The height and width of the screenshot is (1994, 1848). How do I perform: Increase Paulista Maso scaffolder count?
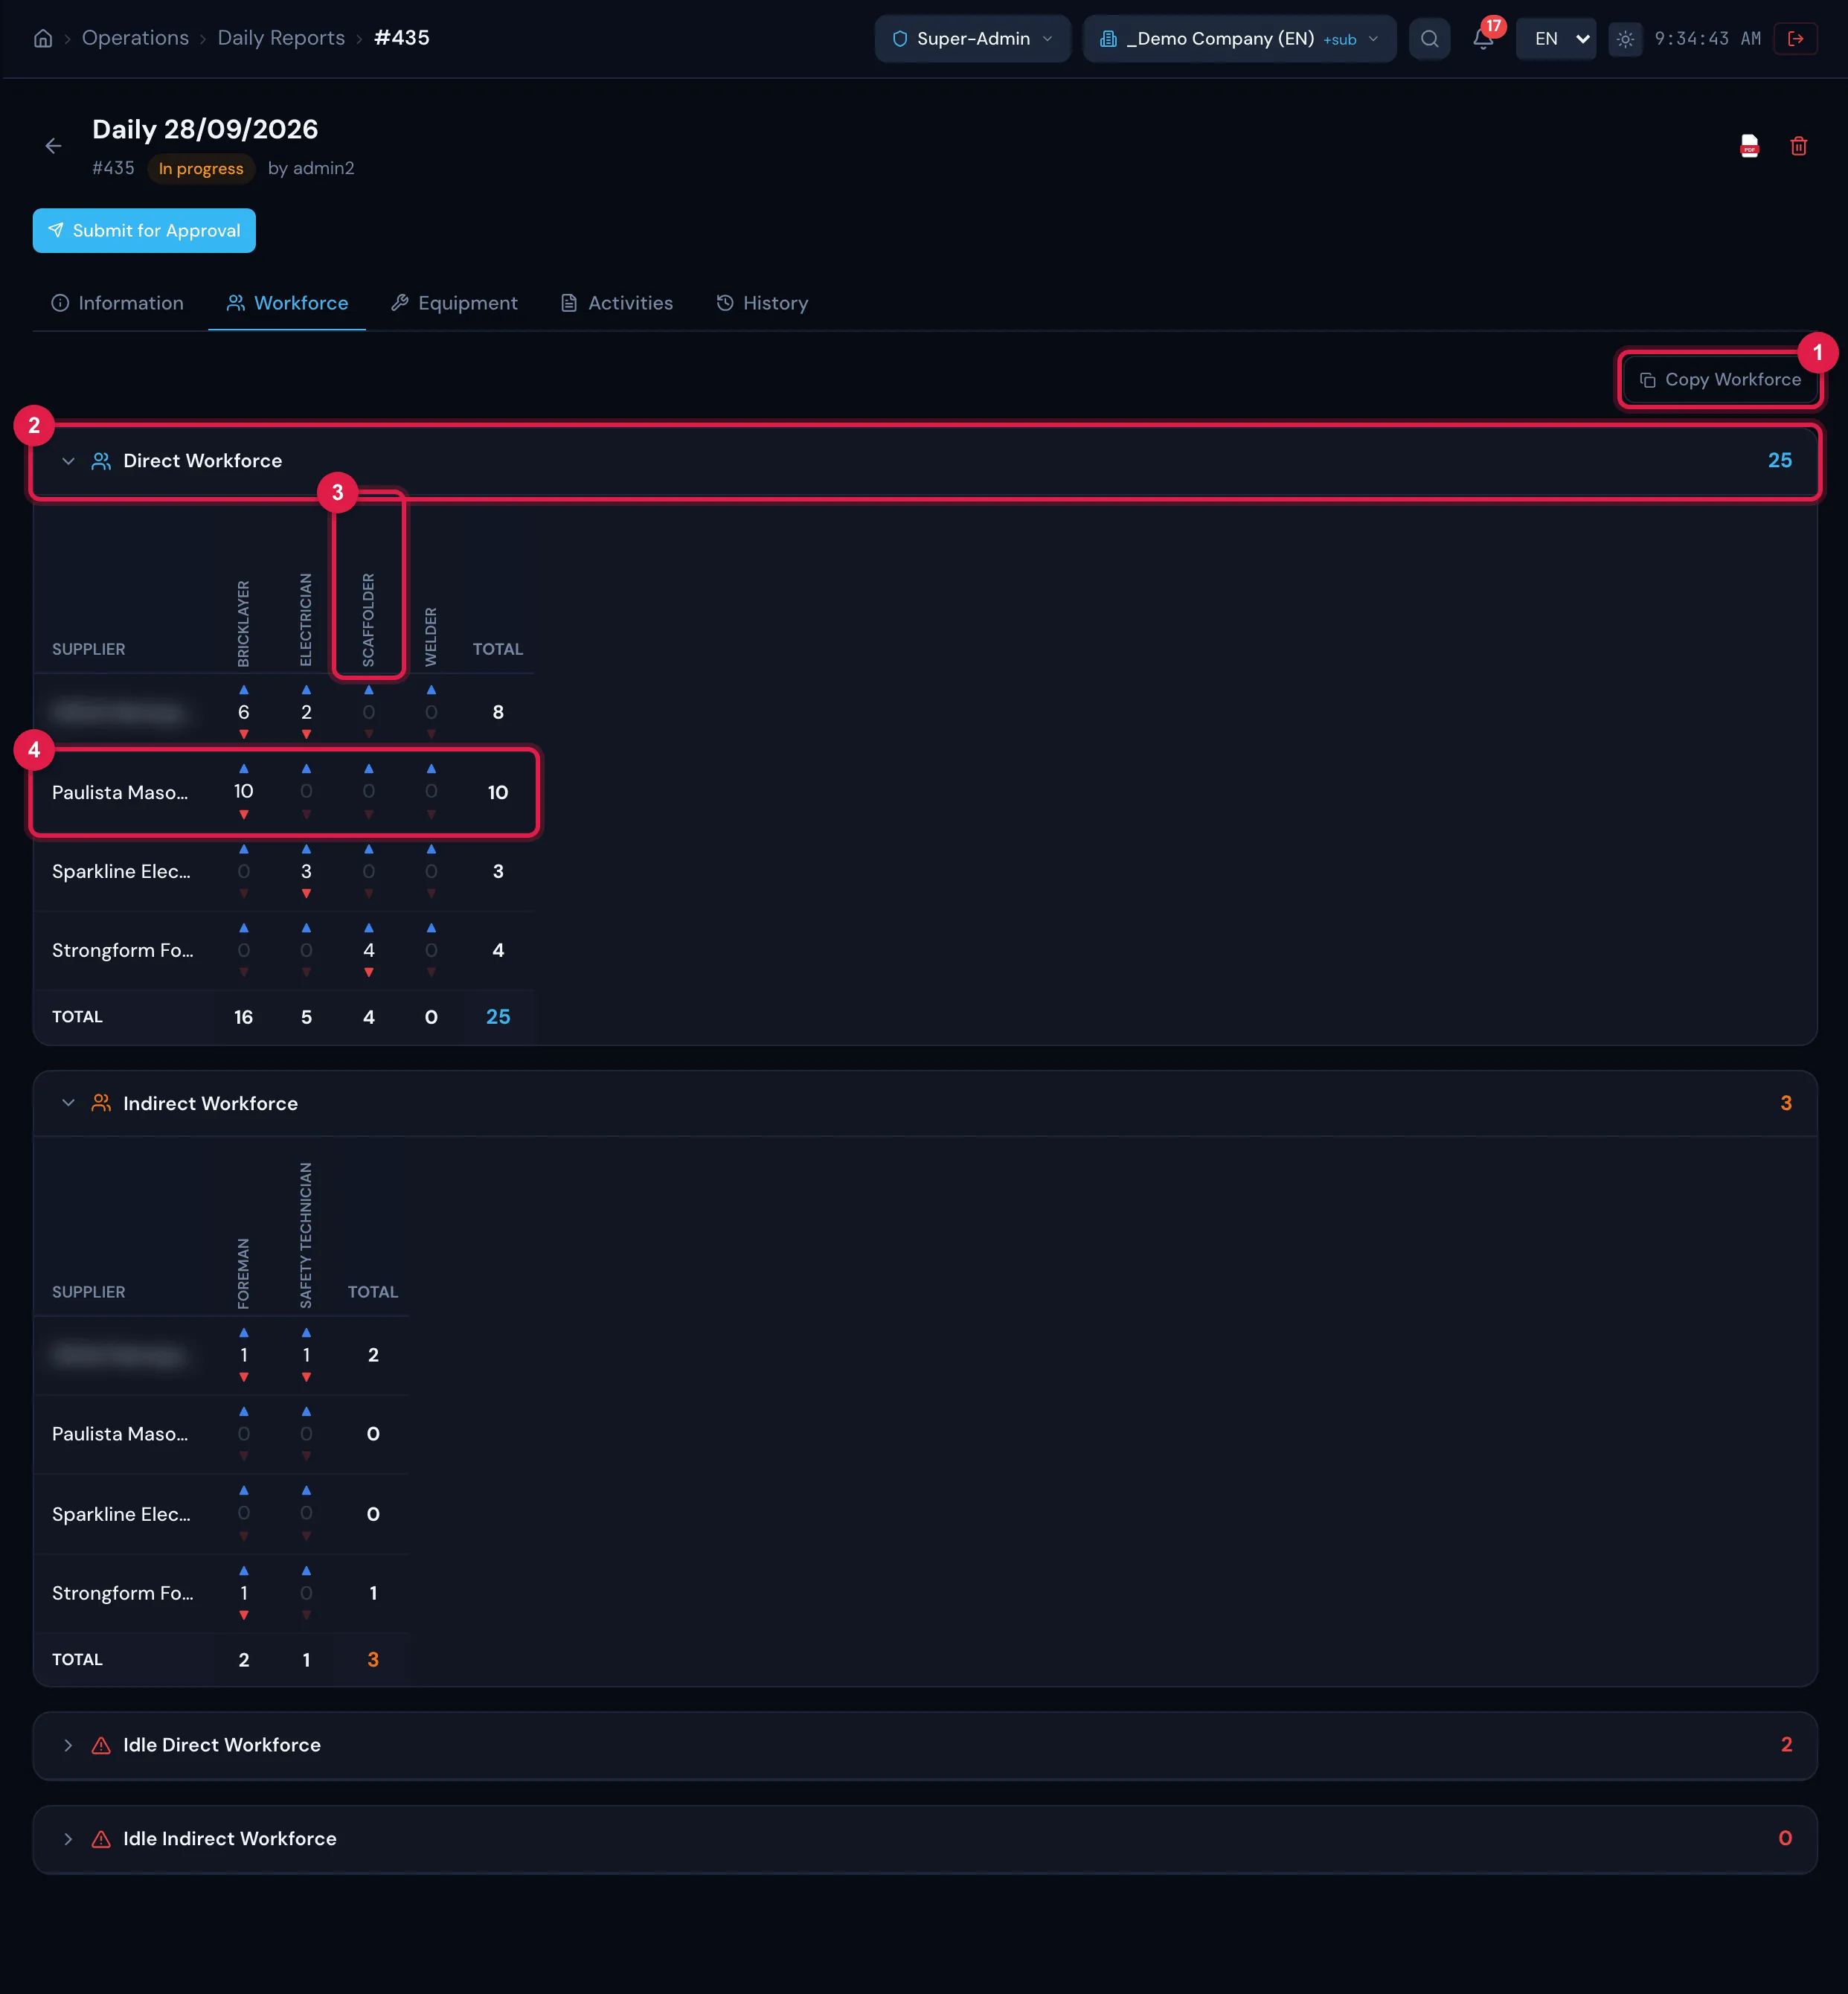click(x=369, y=769)
